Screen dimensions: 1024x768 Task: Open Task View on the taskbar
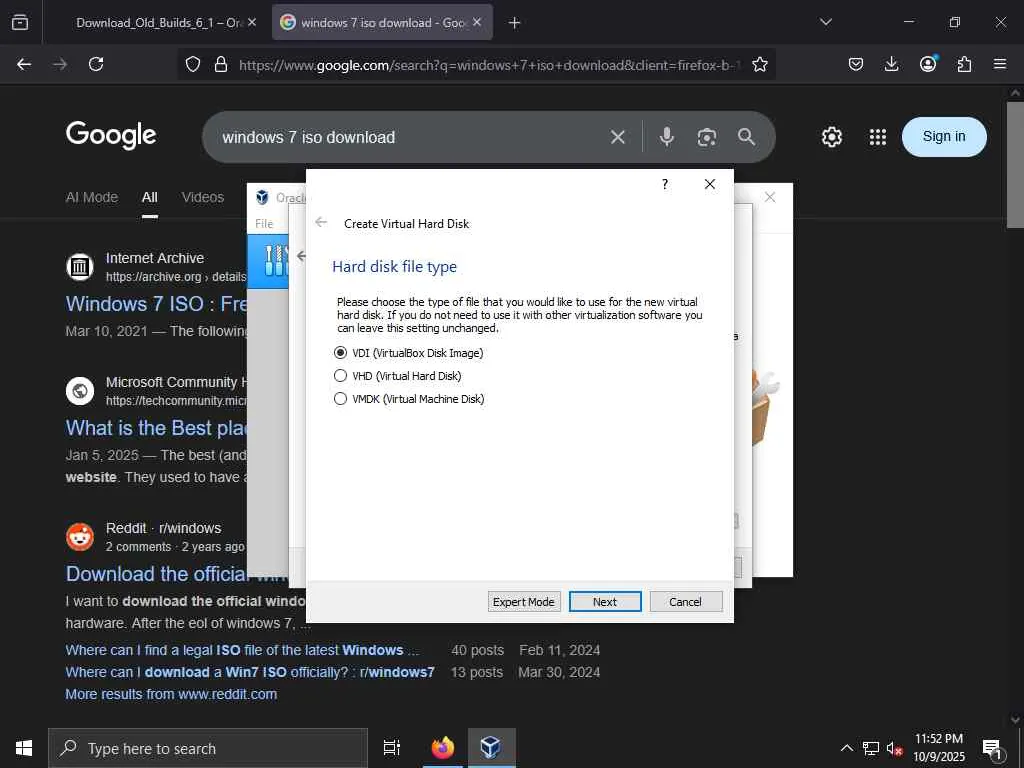coord(391,748)
